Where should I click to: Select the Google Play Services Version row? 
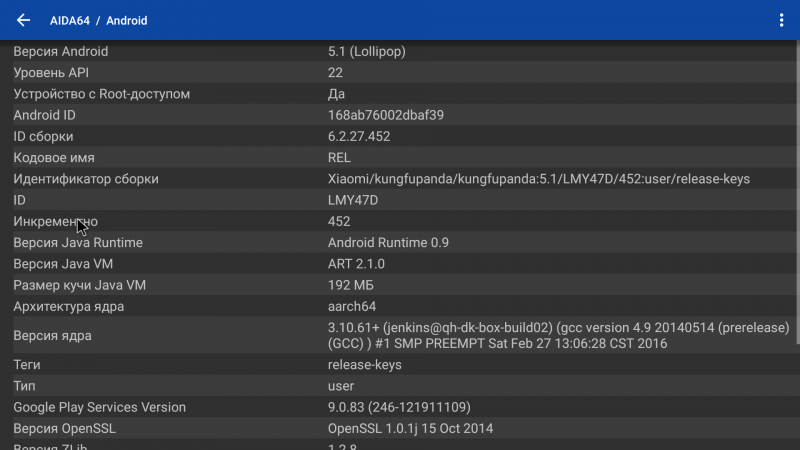(400, 407)
